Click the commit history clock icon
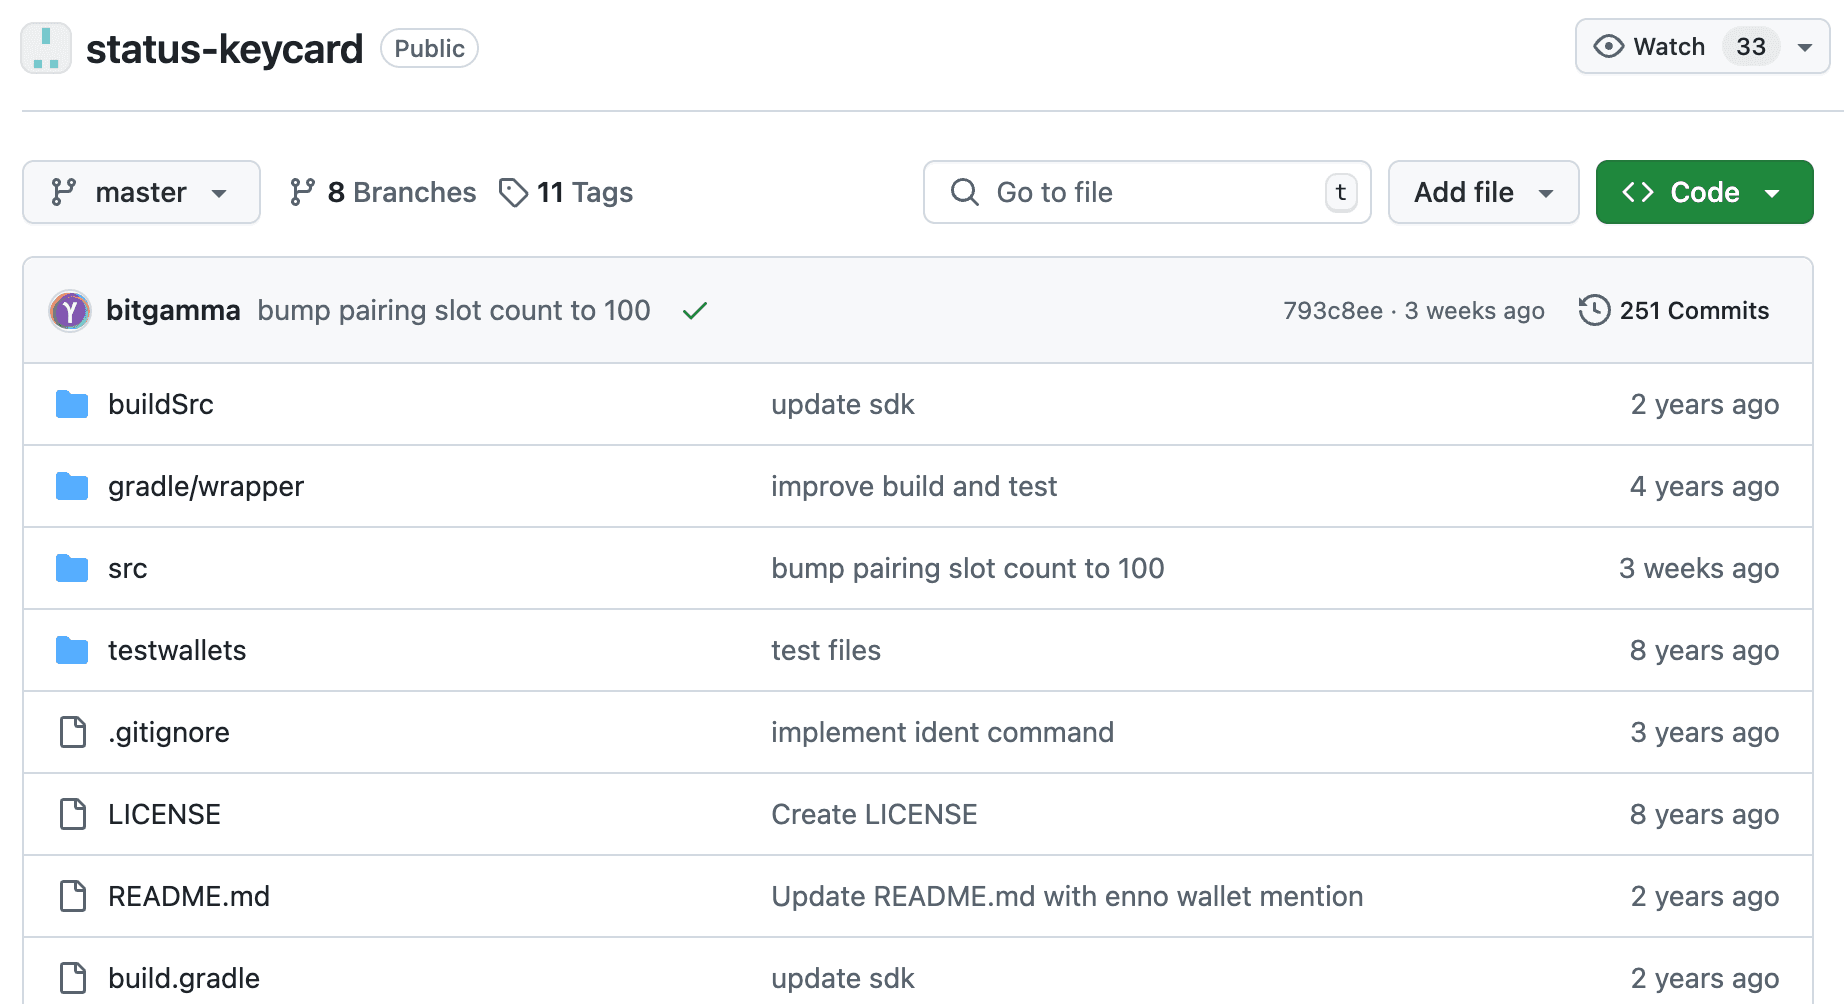The image size is (1844, 1004). [1594, 310]
